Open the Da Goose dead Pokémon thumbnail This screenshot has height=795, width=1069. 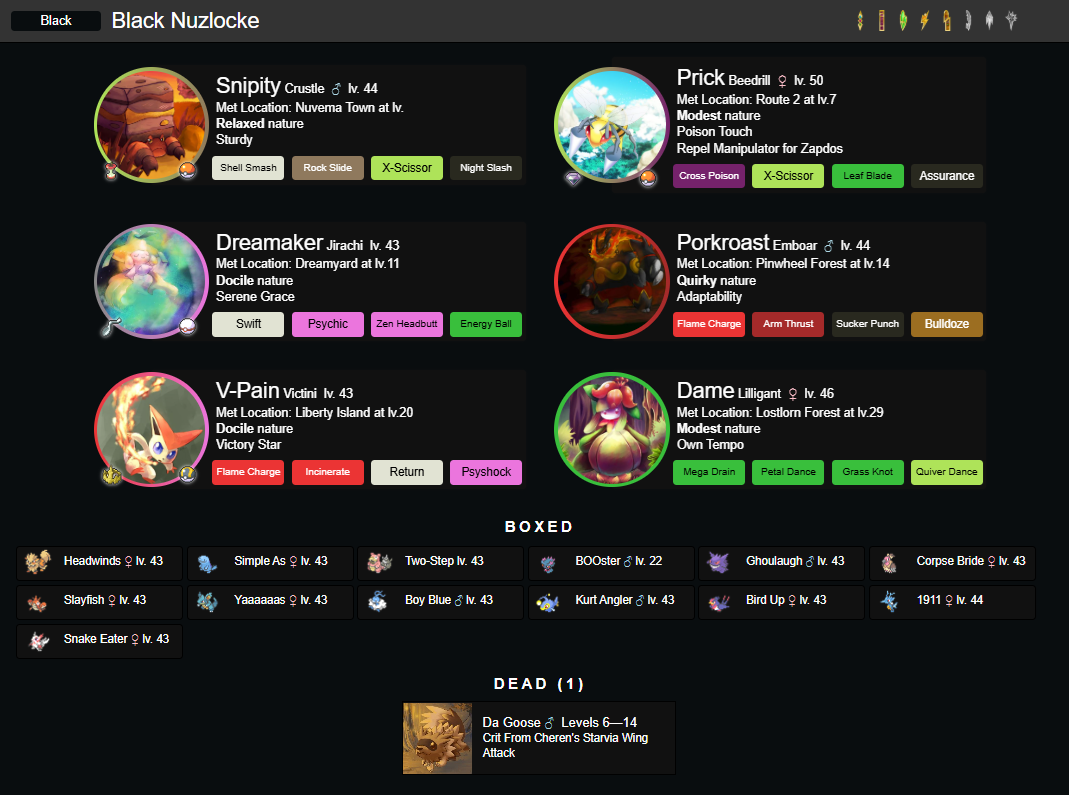[438, 738]
